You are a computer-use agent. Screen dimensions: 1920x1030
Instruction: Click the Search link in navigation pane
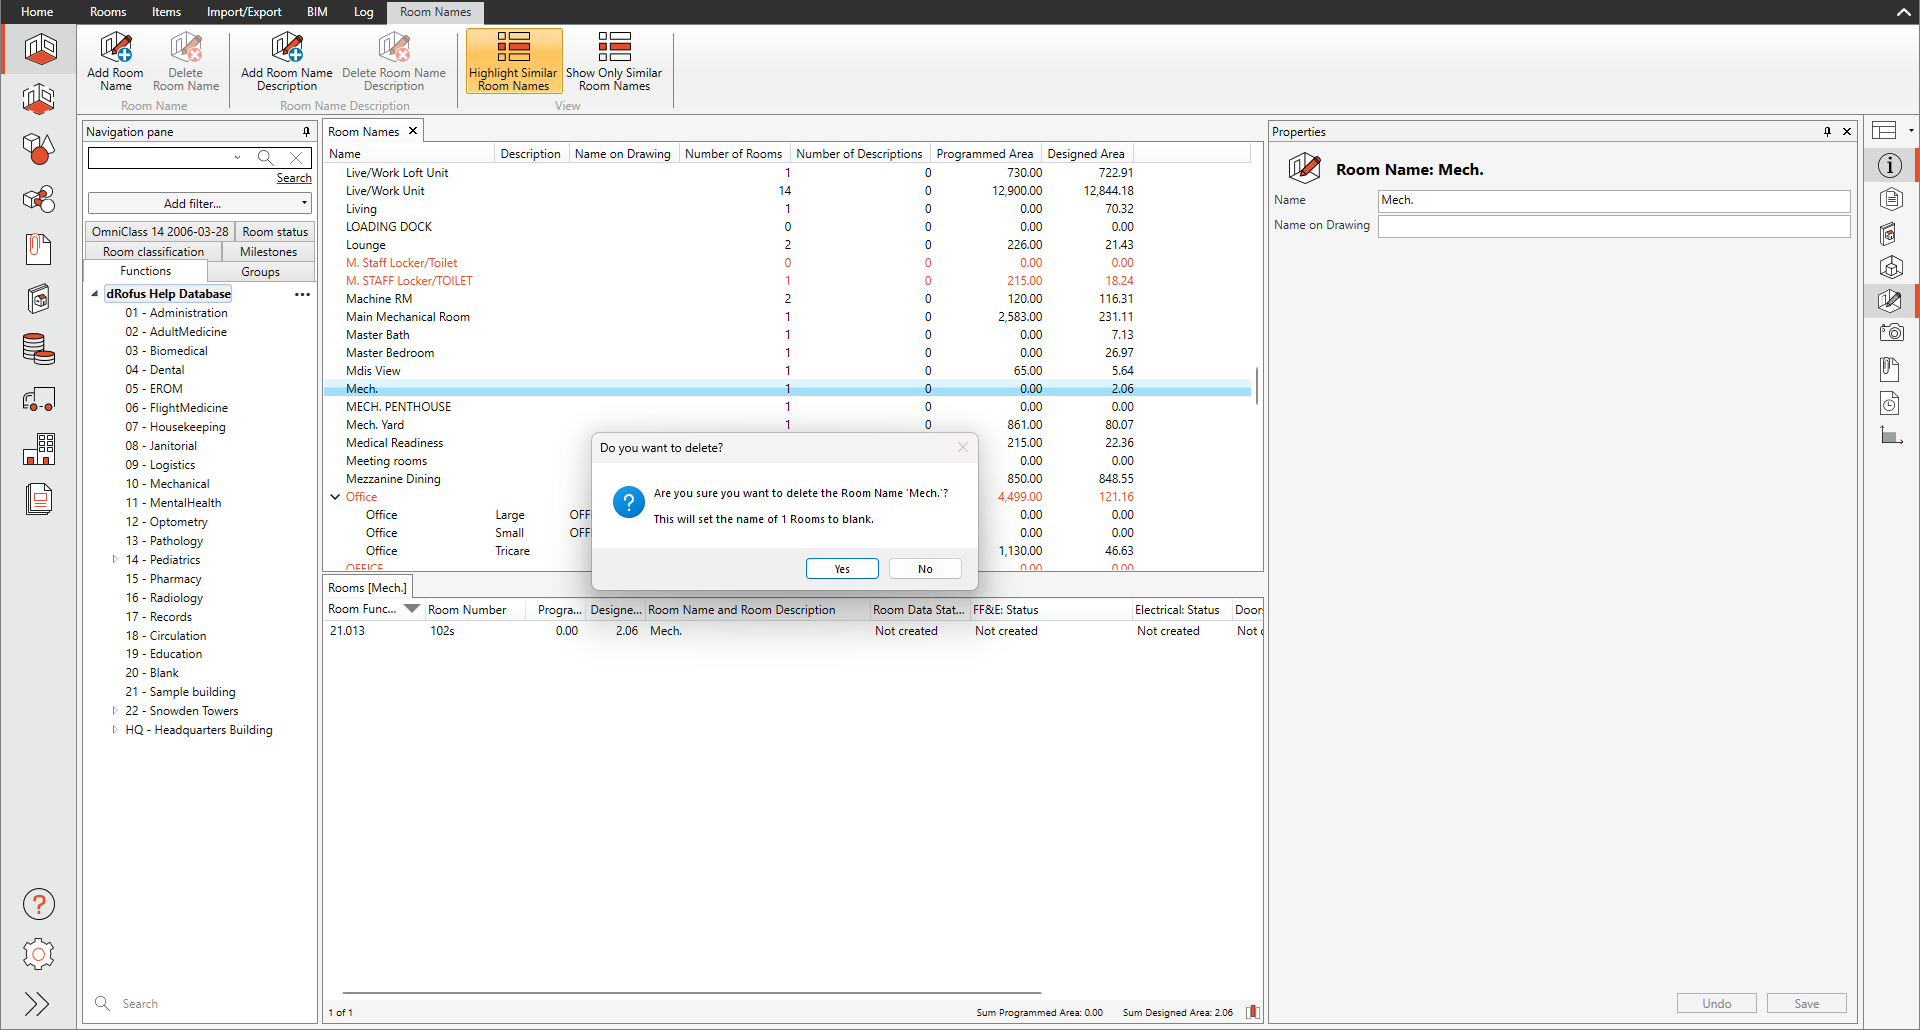coord(294,178)
